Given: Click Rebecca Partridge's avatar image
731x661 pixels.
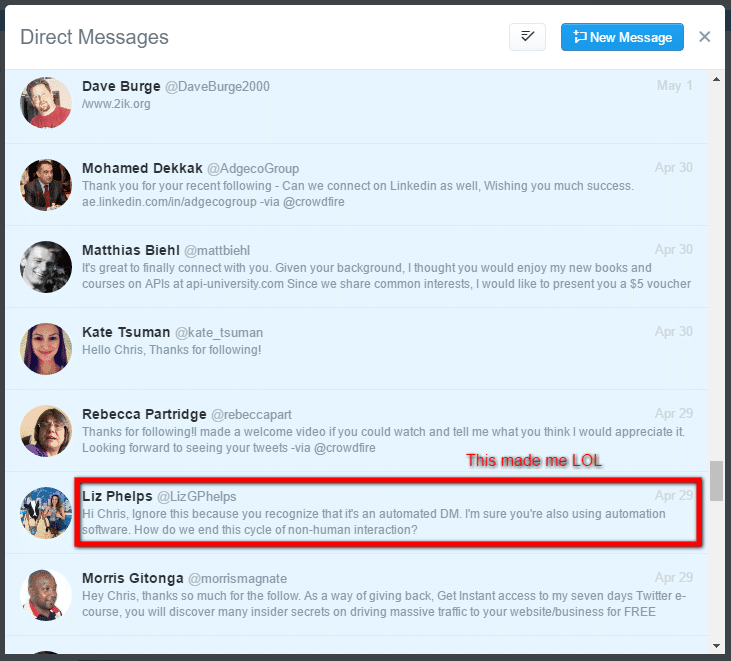Looking at the screenshot, I should click(x=46, y=431).
